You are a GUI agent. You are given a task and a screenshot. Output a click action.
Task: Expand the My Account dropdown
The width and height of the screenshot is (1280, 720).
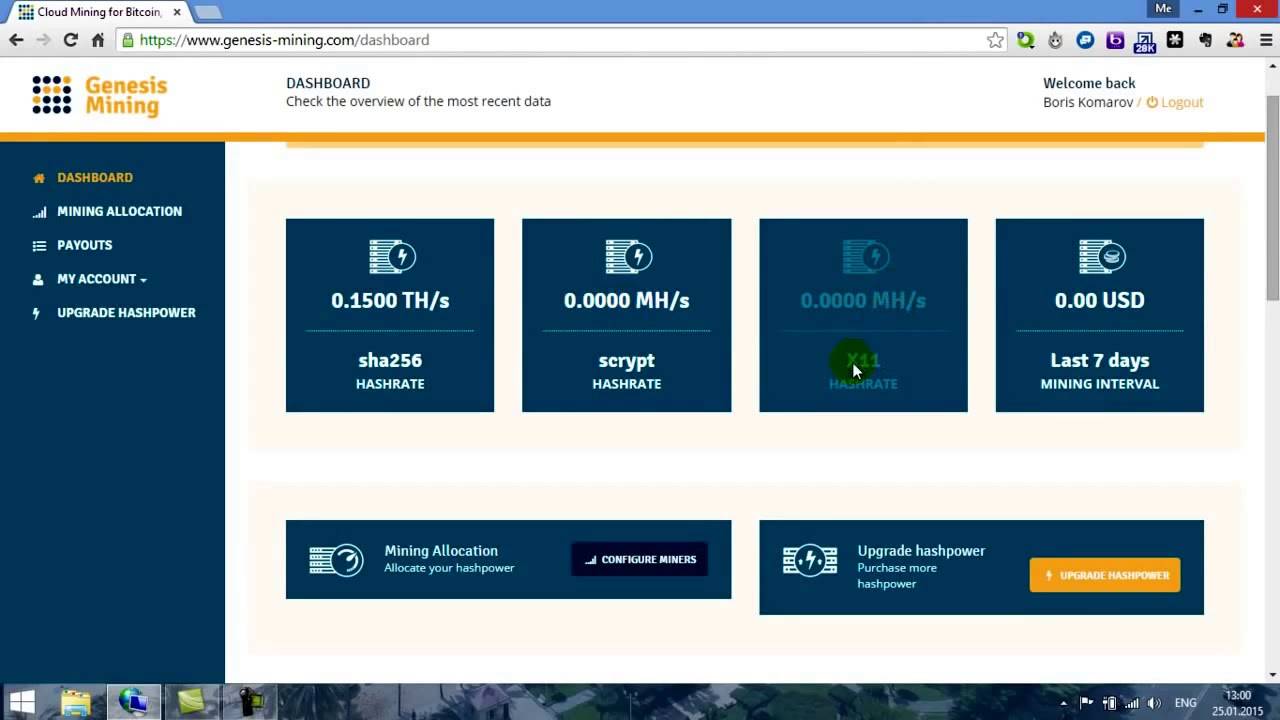coord(102,279)
